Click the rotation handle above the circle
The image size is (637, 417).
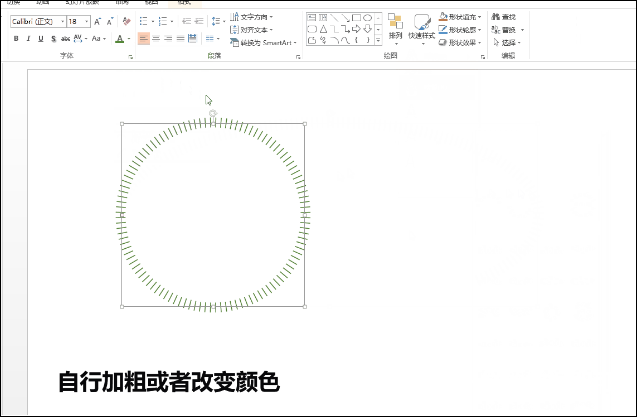(213, 113)
